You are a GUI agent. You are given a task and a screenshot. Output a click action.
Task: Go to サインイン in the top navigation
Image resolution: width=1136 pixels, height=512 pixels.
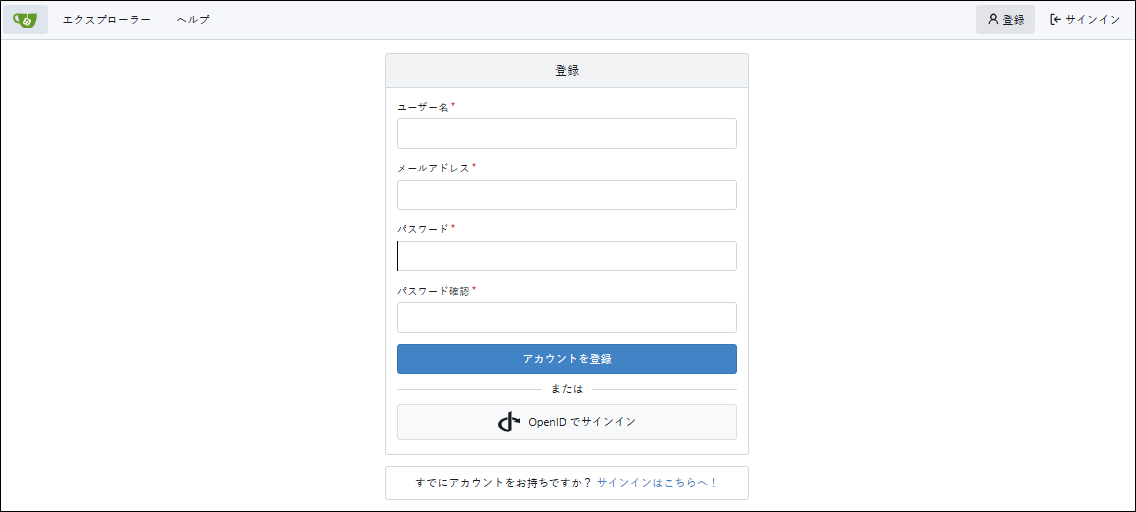tap(1085, 19)
